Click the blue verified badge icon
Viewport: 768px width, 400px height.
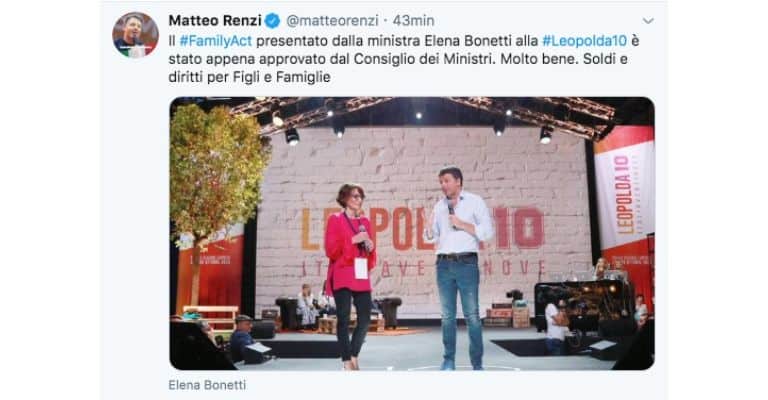tap(272, 21)
